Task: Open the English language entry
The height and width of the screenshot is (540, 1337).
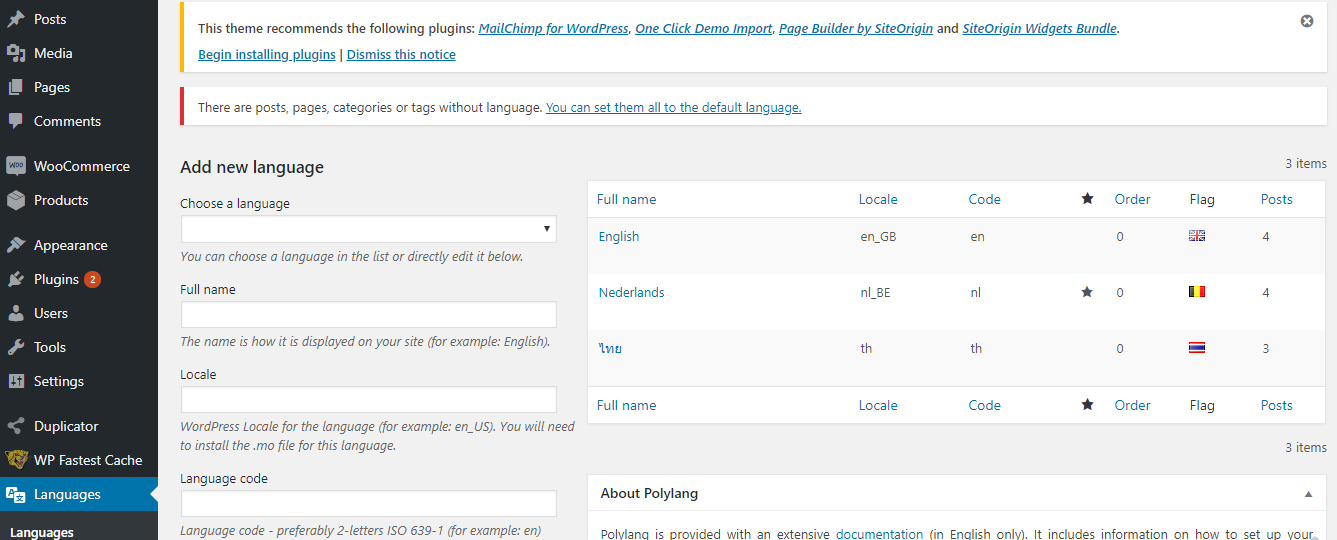Action: coord(618,236)
